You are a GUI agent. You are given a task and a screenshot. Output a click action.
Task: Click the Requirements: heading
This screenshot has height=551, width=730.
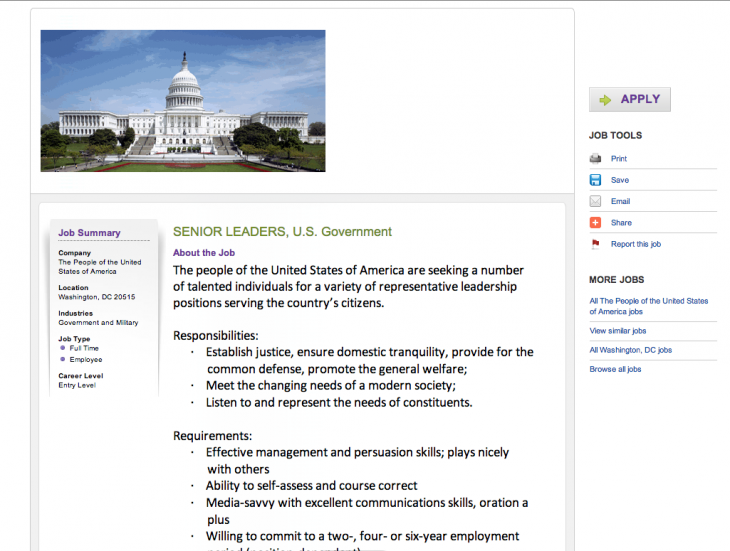point(212,436)
